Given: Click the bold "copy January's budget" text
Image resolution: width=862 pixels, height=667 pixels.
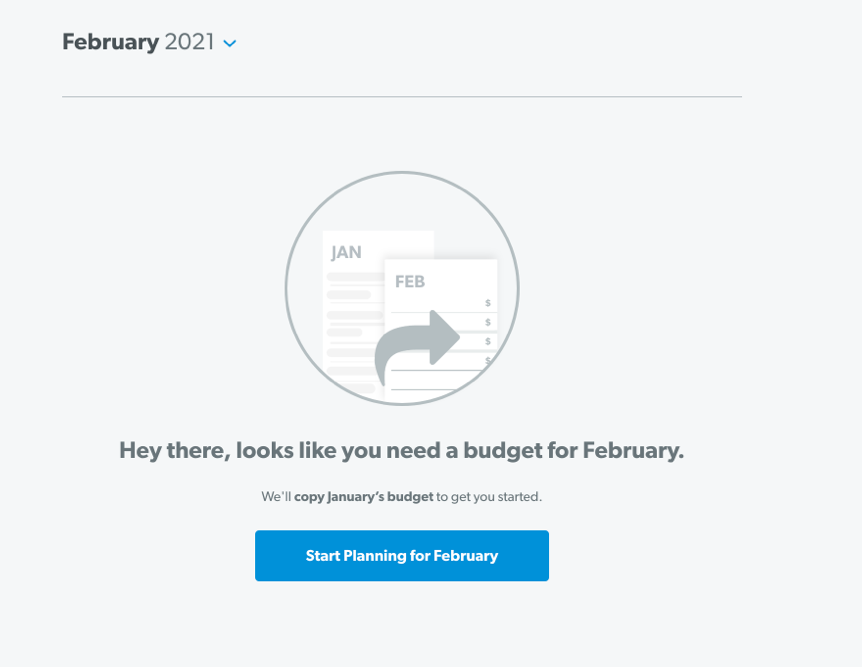Looking at the screenshot, I should pyautogui.click(x=363, y=497).
